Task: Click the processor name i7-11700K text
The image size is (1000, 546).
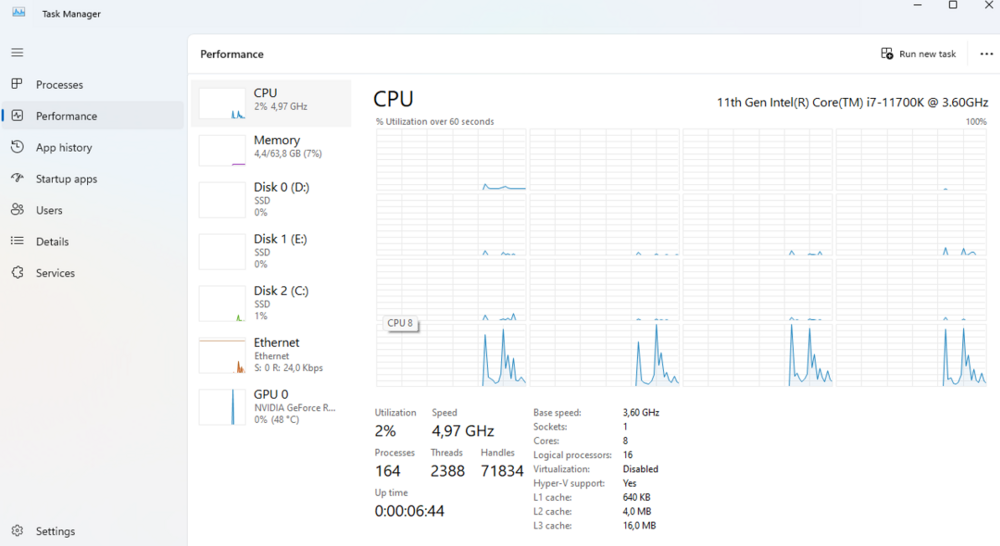Action: click(x=852, y=102)
